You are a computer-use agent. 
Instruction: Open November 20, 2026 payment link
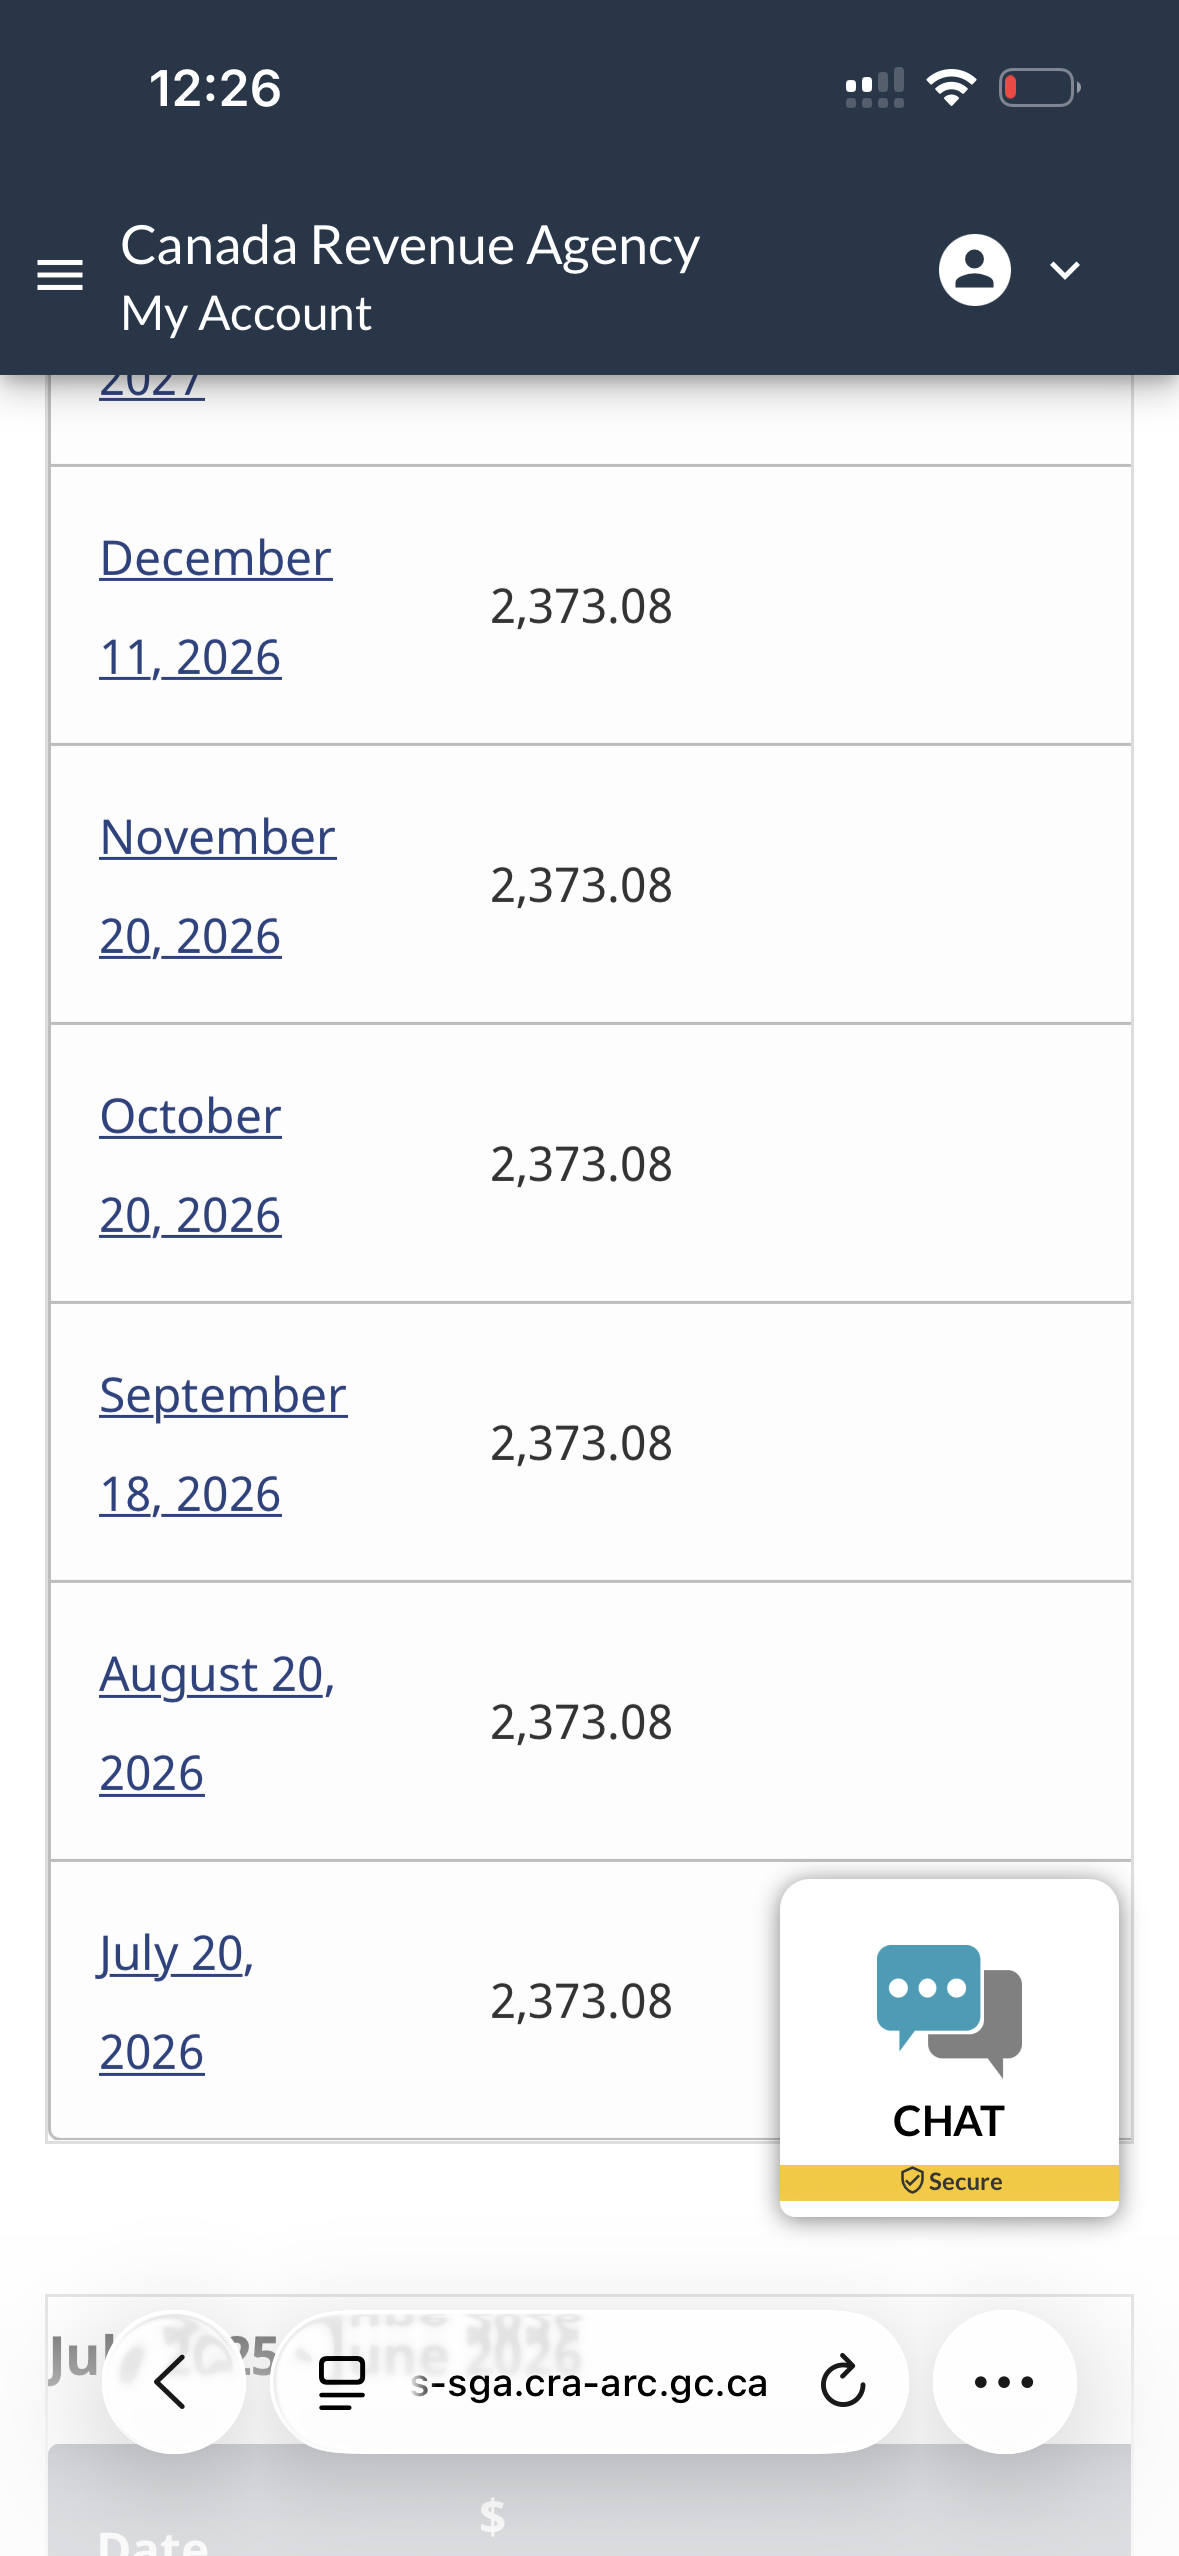(x=218, y=886)
